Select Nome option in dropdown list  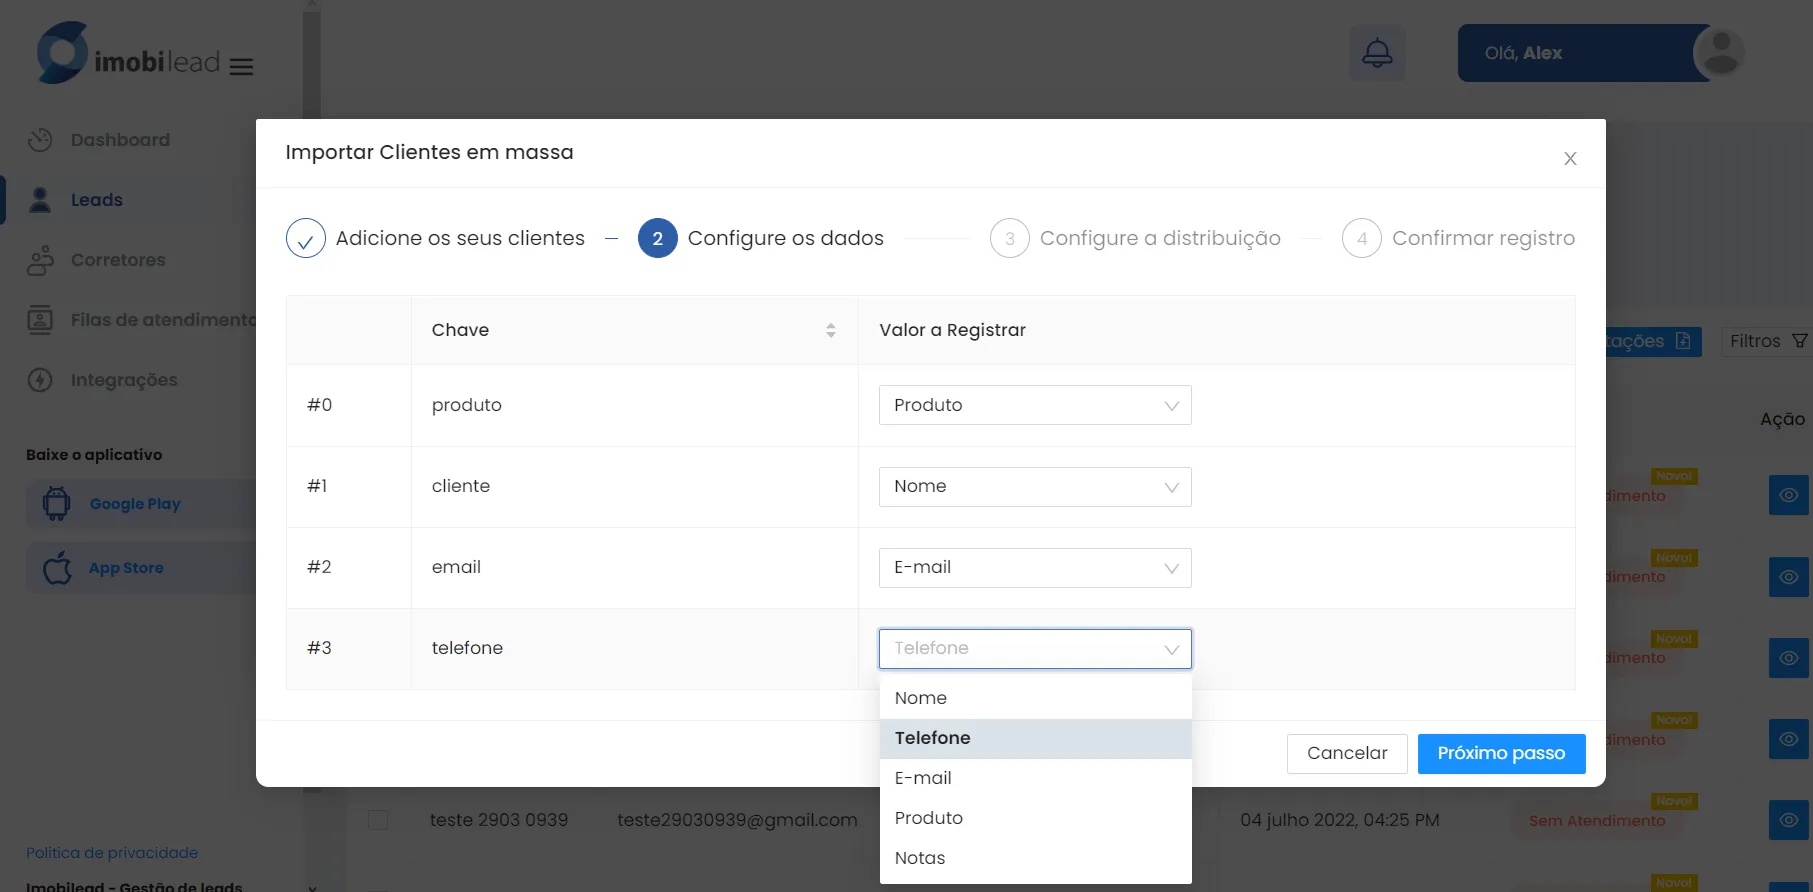pos(1035,698)
